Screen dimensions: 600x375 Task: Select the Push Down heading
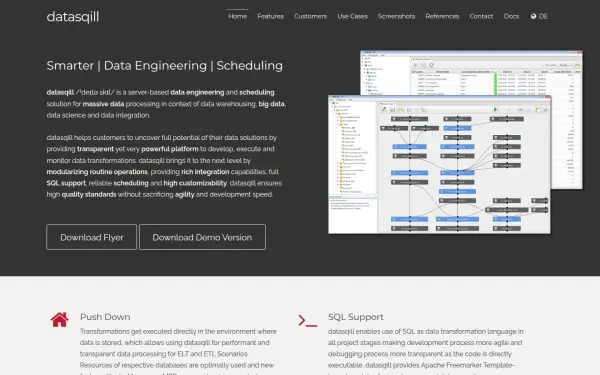[x=105, y=317]
